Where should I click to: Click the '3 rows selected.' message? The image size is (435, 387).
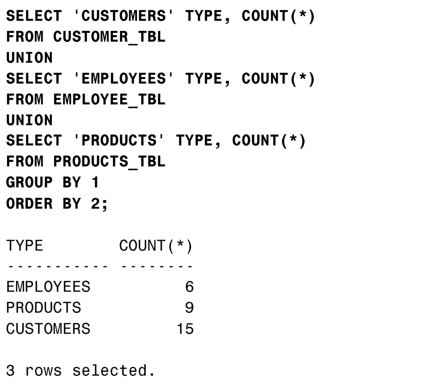[81, 370]
